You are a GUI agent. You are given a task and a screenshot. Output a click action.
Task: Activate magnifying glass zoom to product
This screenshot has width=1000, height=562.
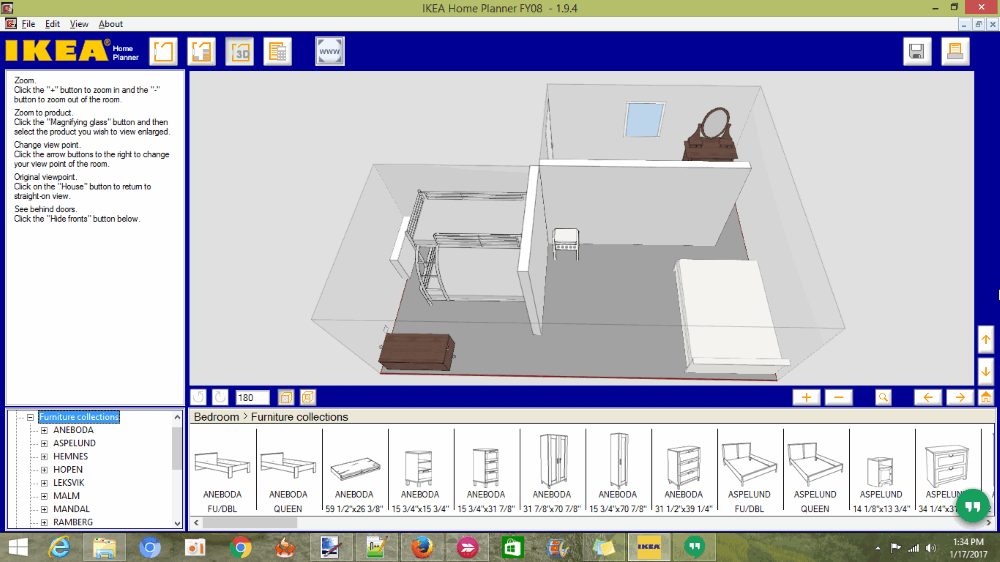[x=883, y=397]
